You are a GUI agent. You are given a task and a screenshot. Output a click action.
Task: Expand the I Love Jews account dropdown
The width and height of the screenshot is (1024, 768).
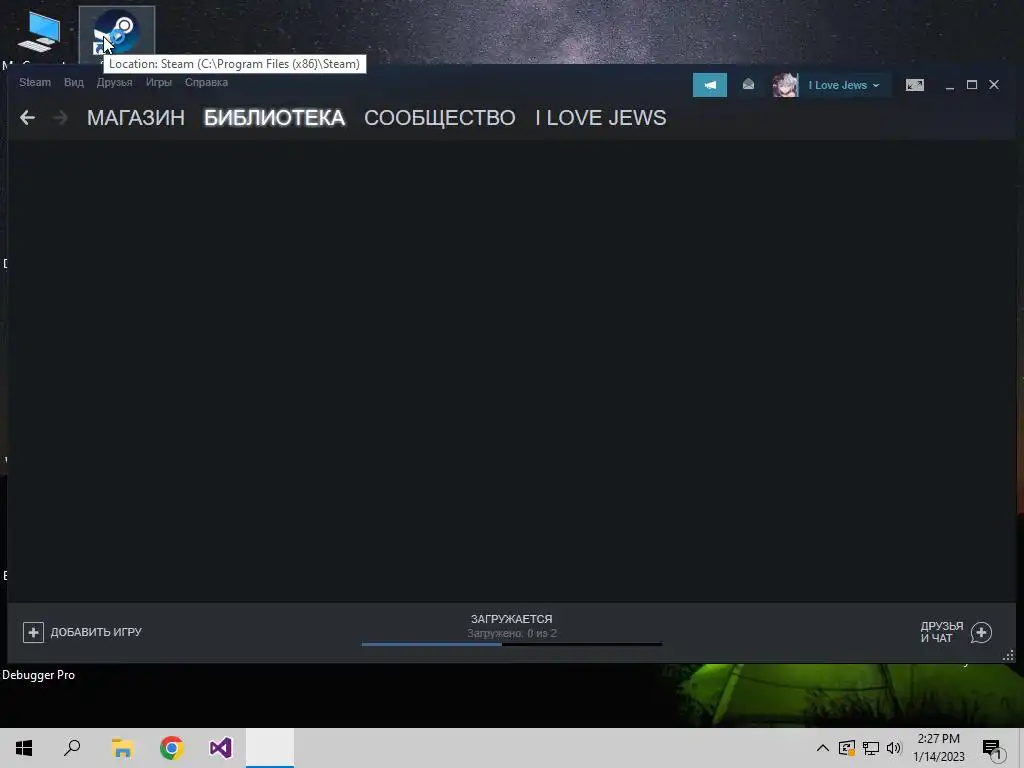tap(844, 86)
